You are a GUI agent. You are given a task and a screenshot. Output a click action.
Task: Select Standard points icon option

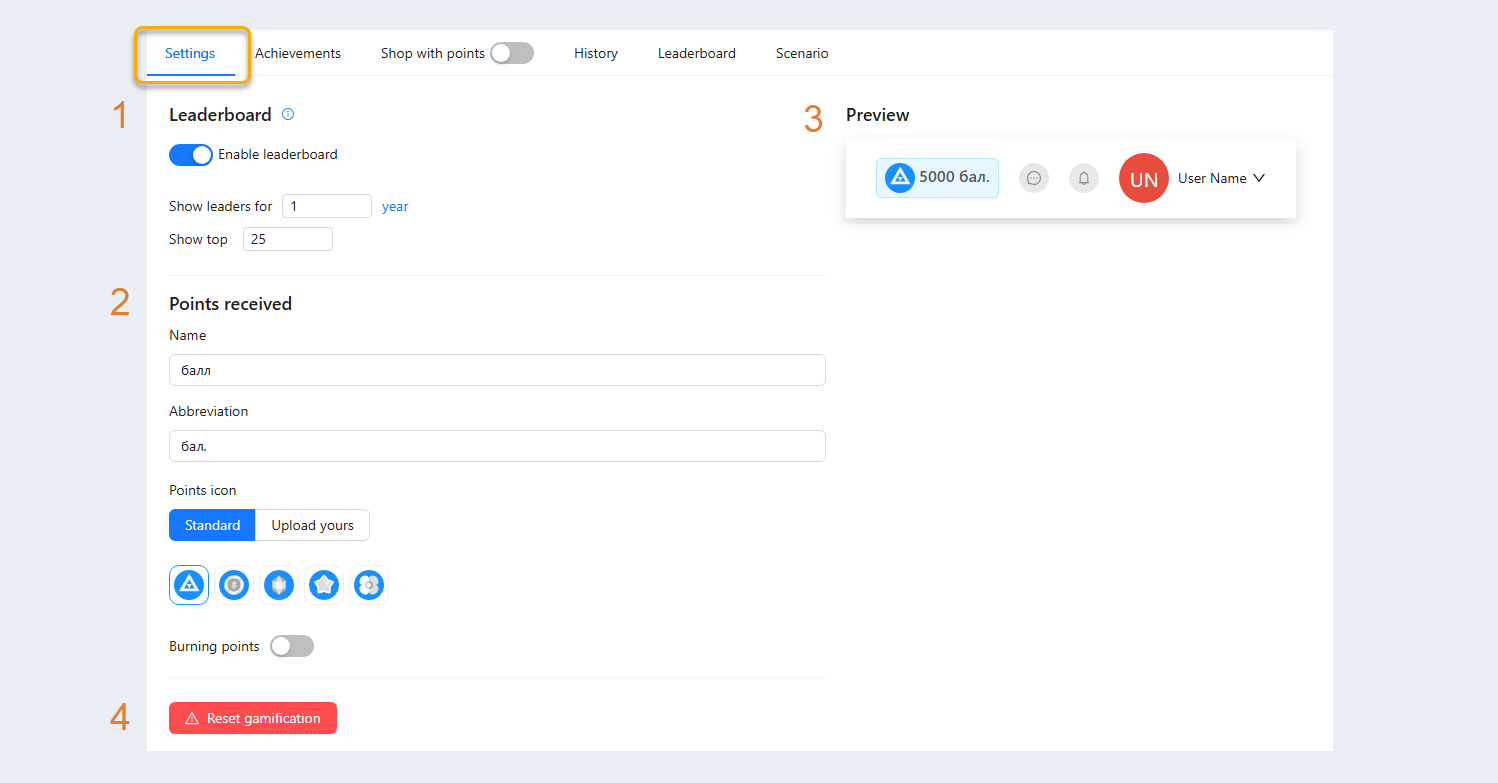click(212, 525)
